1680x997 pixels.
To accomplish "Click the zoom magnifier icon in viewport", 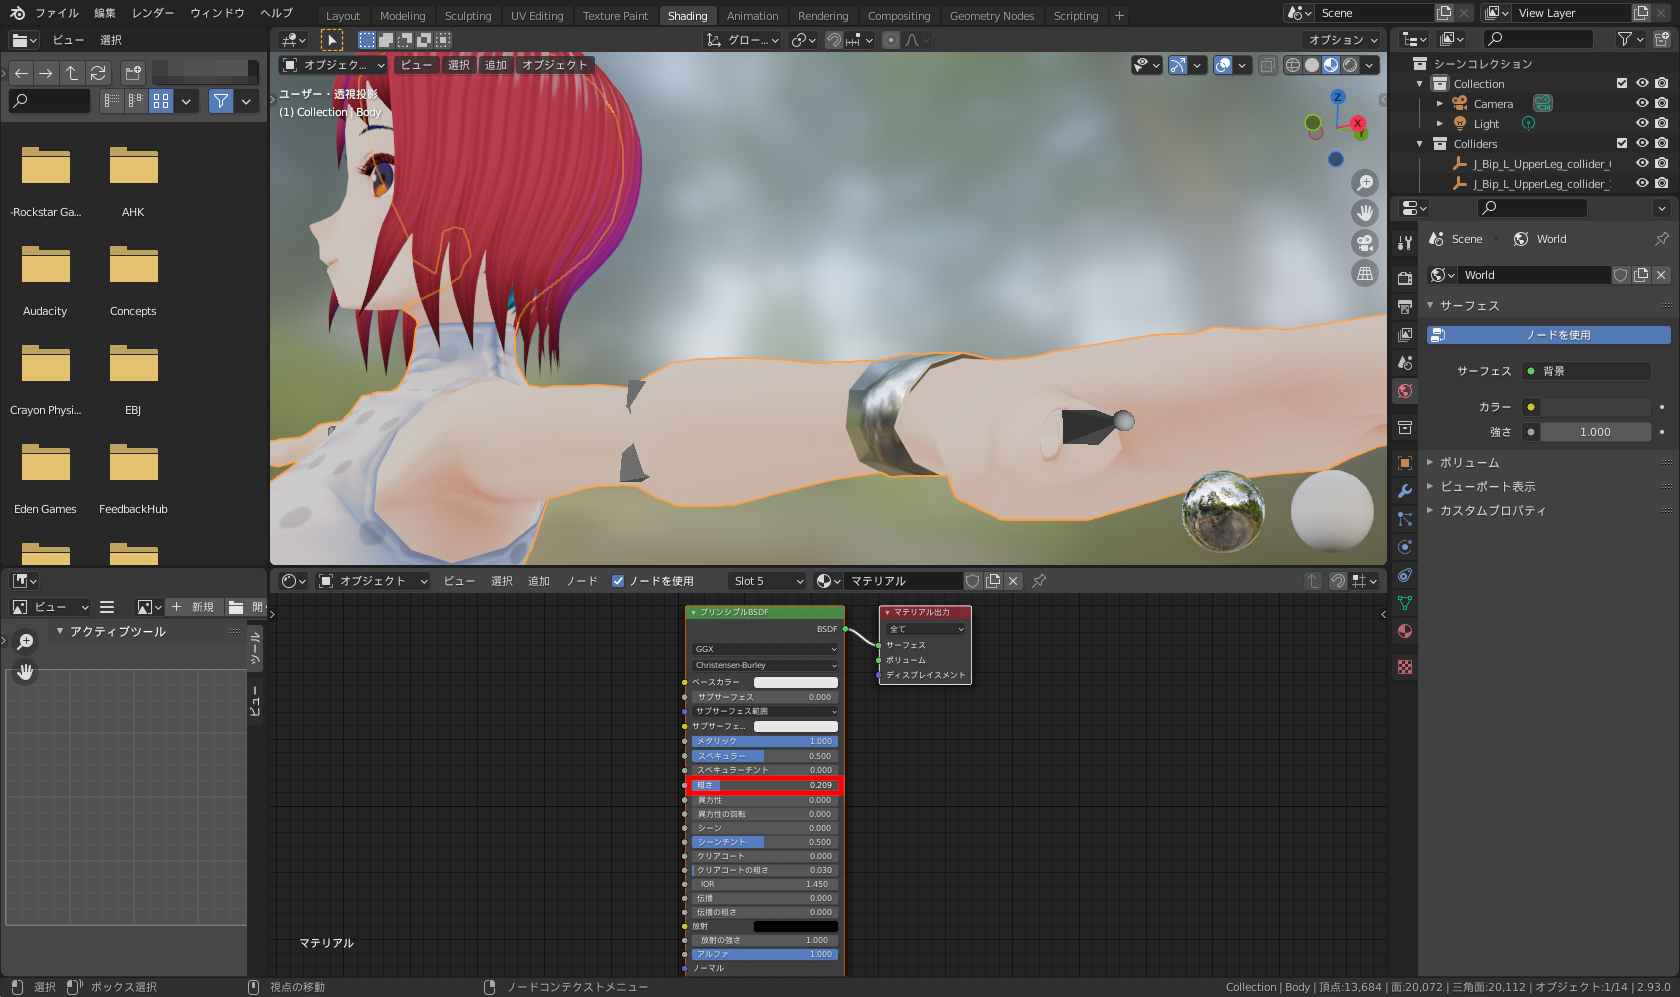I will [1365, 183].
